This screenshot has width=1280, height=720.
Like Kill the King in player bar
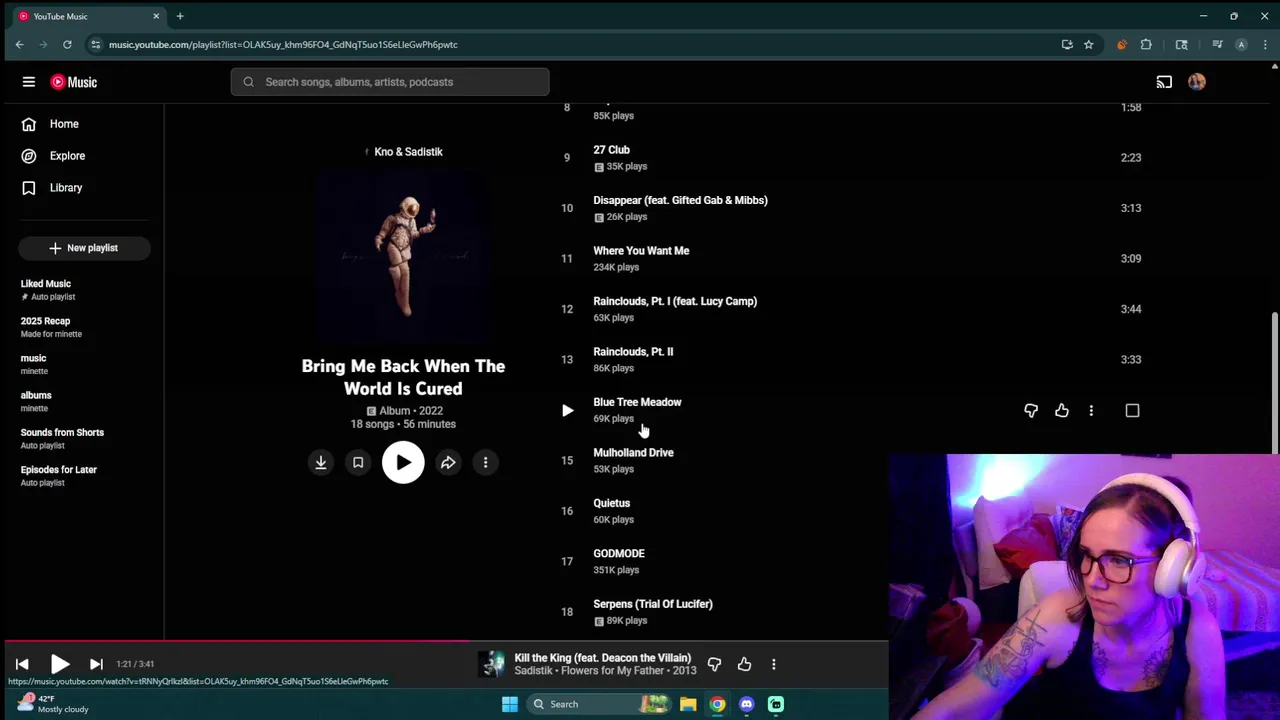tap(744, 664)
